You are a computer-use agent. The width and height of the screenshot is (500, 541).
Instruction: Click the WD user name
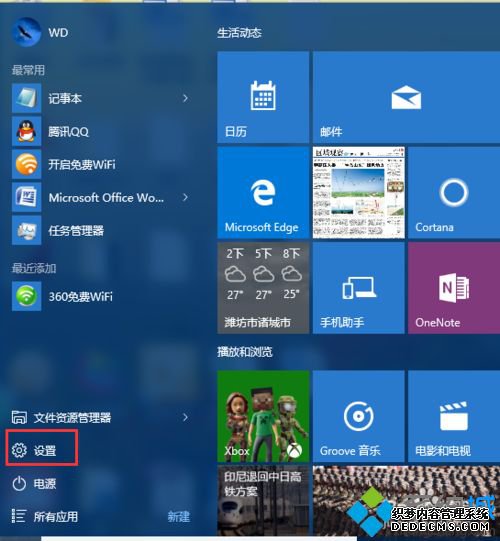pyautogui.click(x=58, y=33)
